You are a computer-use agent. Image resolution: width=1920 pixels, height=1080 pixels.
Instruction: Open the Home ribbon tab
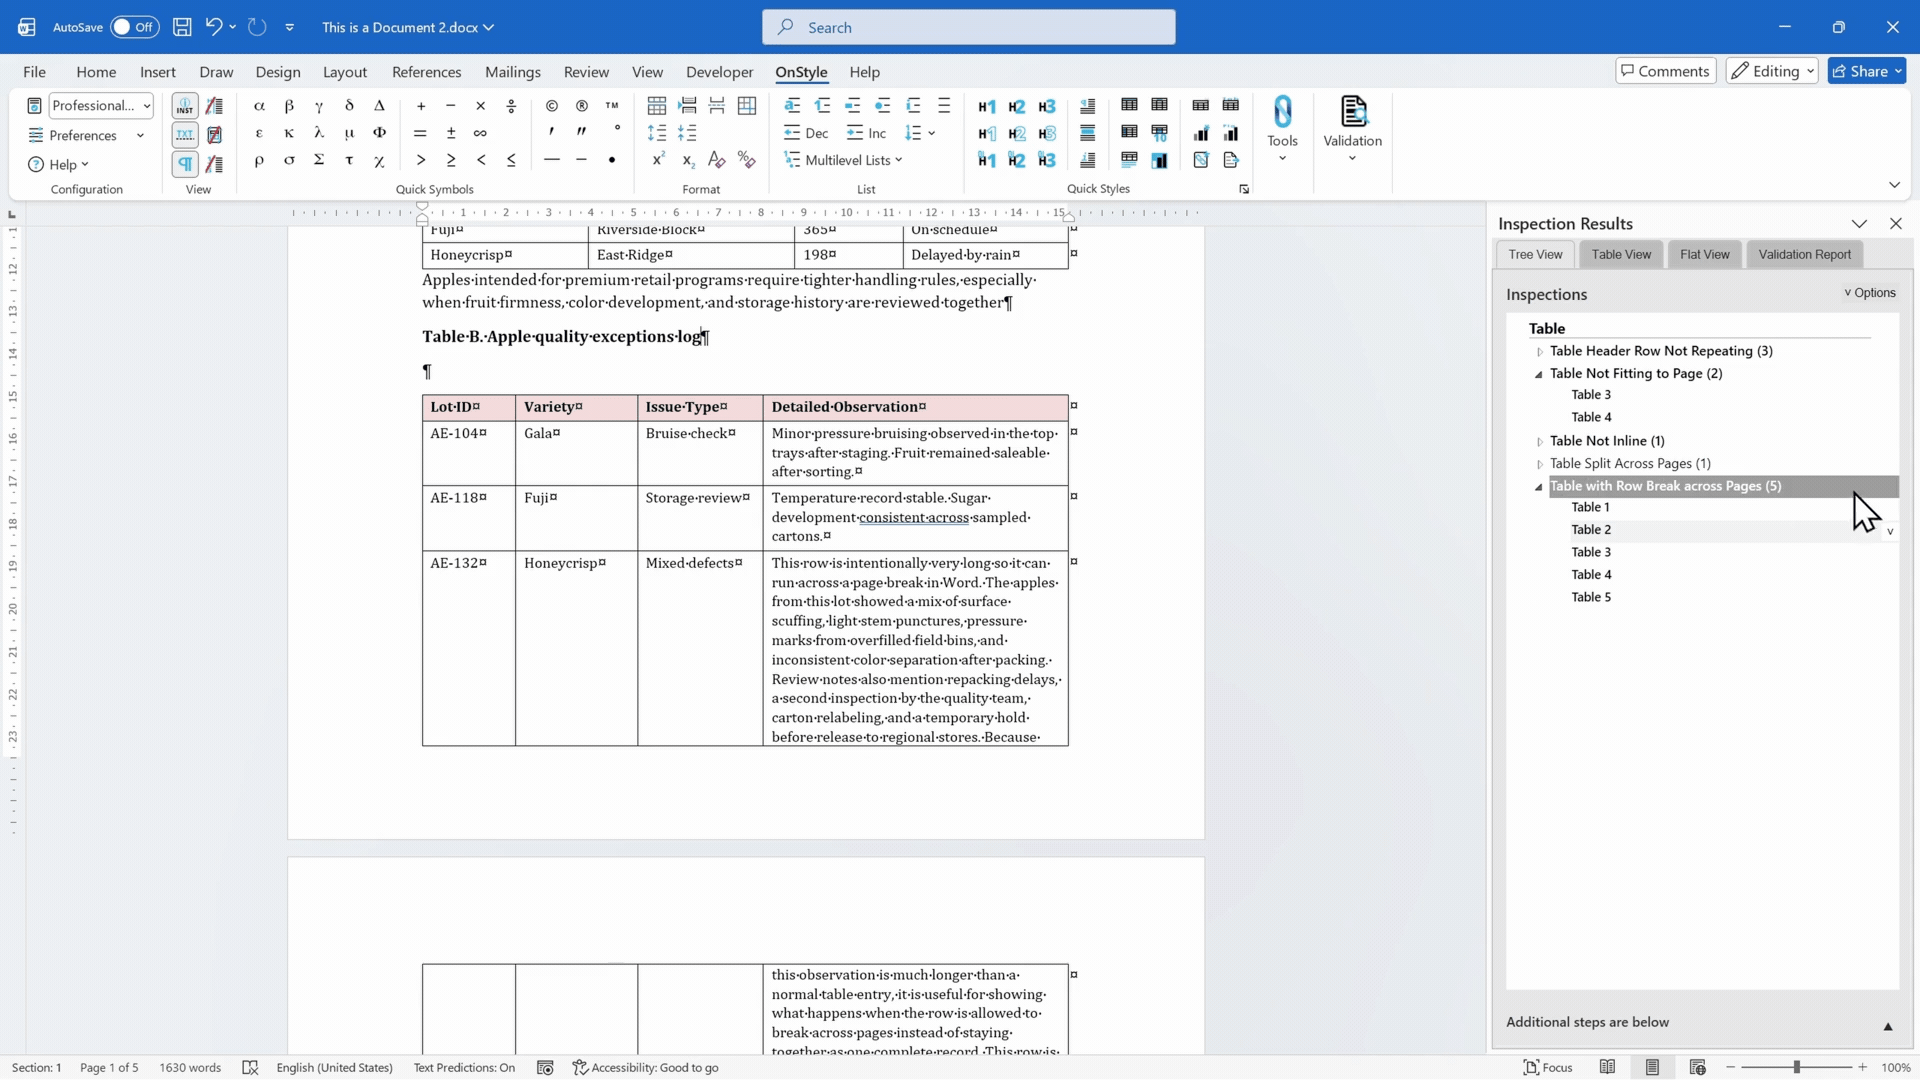point(96,72)
